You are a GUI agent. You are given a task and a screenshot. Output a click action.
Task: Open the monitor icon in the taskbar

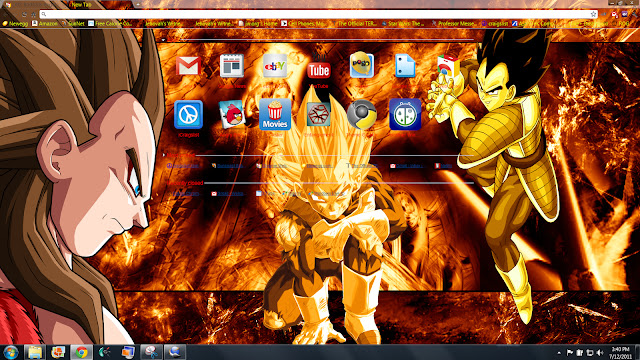[128, 352]
